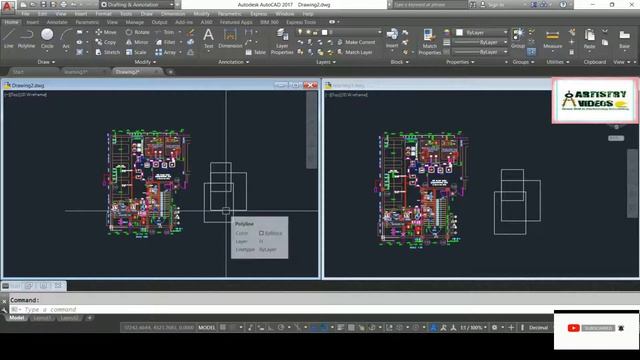The width and height of the screenshot is (640, 360).
Task: Open the Help question mark icon
Action: click(x=563, y=4)
